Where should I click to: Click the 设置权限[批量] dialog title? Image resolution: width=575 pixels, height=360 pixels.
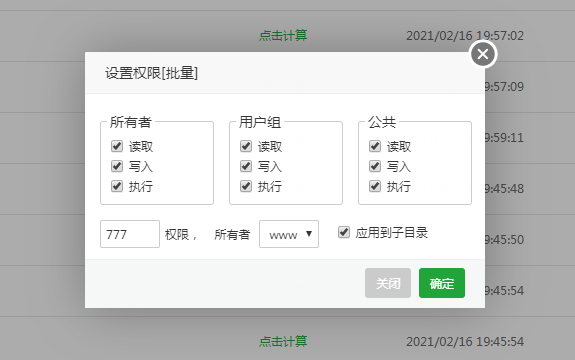pyautogui.click(x=151, y=73)
